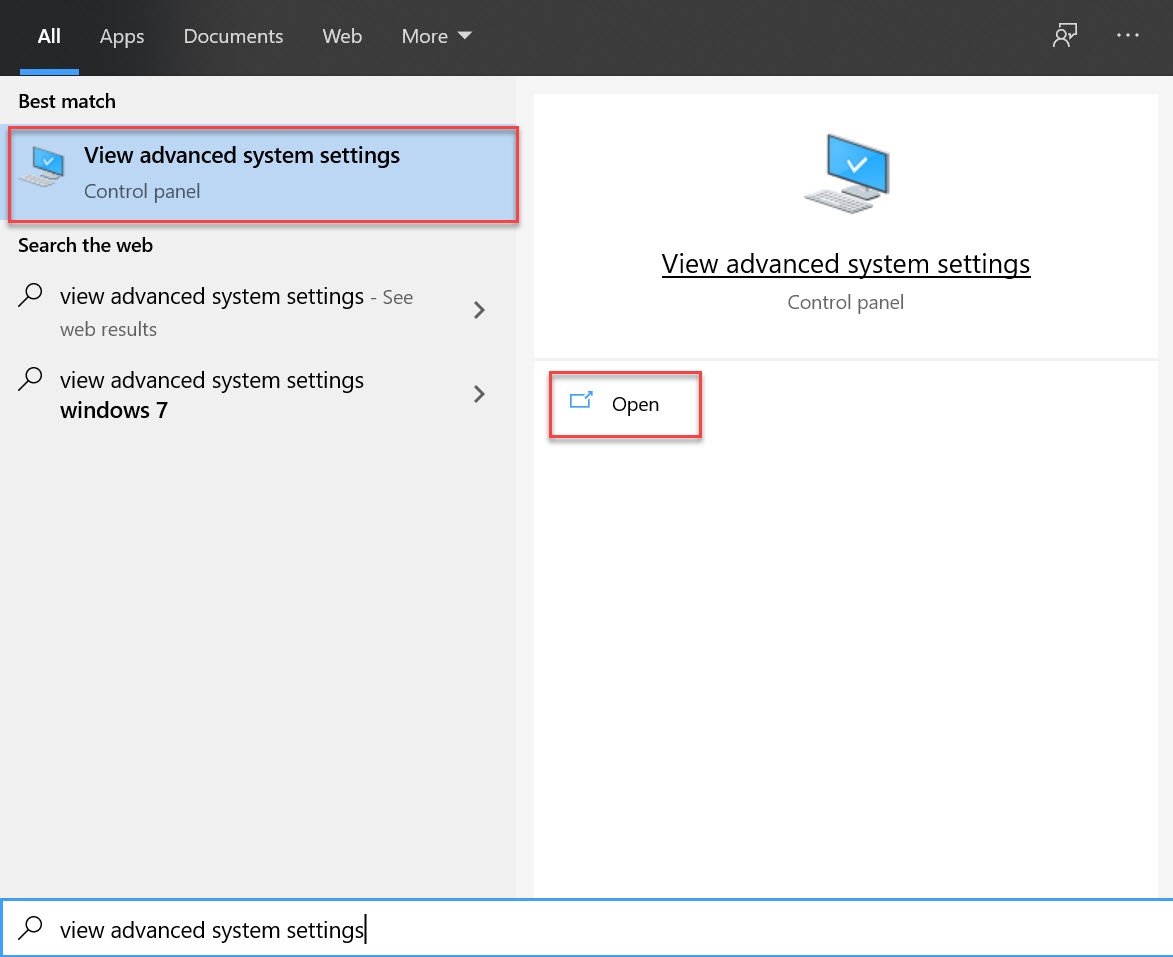The width and height of the screenshot is (1173, 957).
Task: Click the 'Search the web' heading
Action: (x=85, y=245)
